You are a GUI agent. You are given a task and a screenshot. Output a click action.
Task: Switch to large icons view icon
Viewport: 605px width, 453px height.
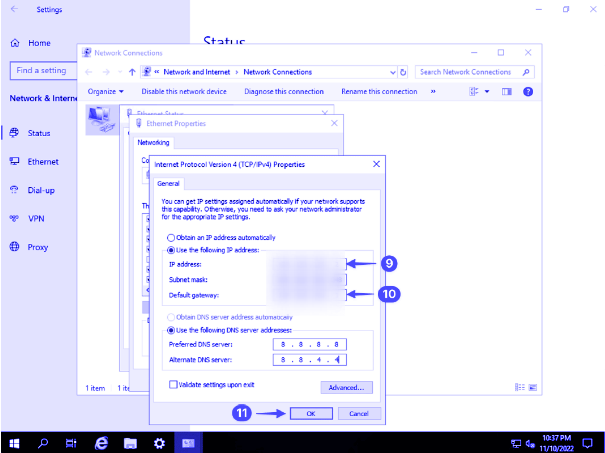(532, 387)
